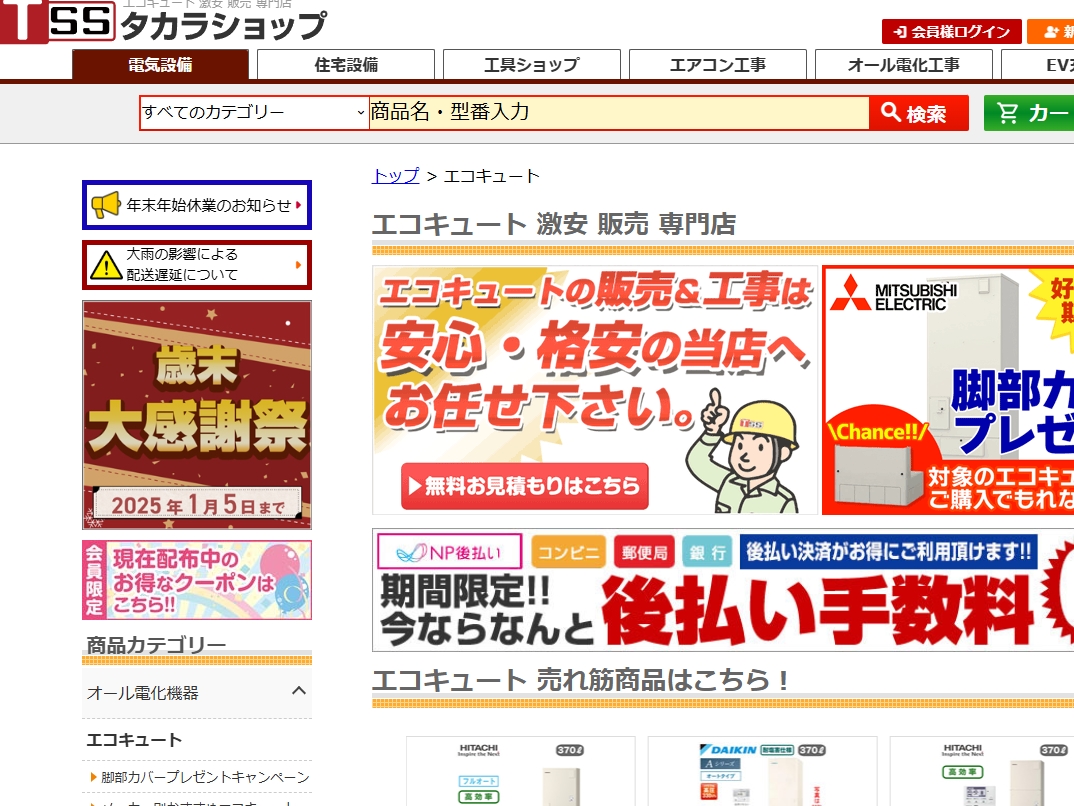Viewport: 1074px width, 806px height.
Task: Click the 歳末大感謝祭 banner
Action: point(197,415)
